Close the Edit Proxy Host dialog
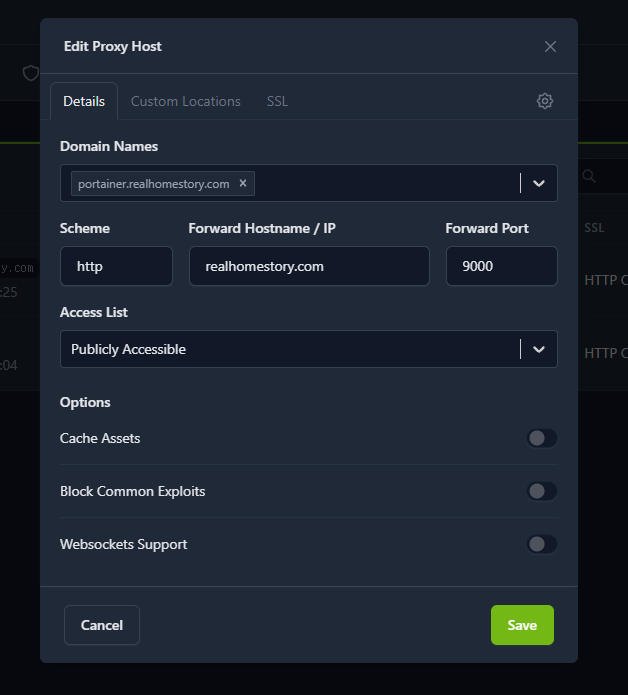628x695 pixels. (x=550, y=46)
